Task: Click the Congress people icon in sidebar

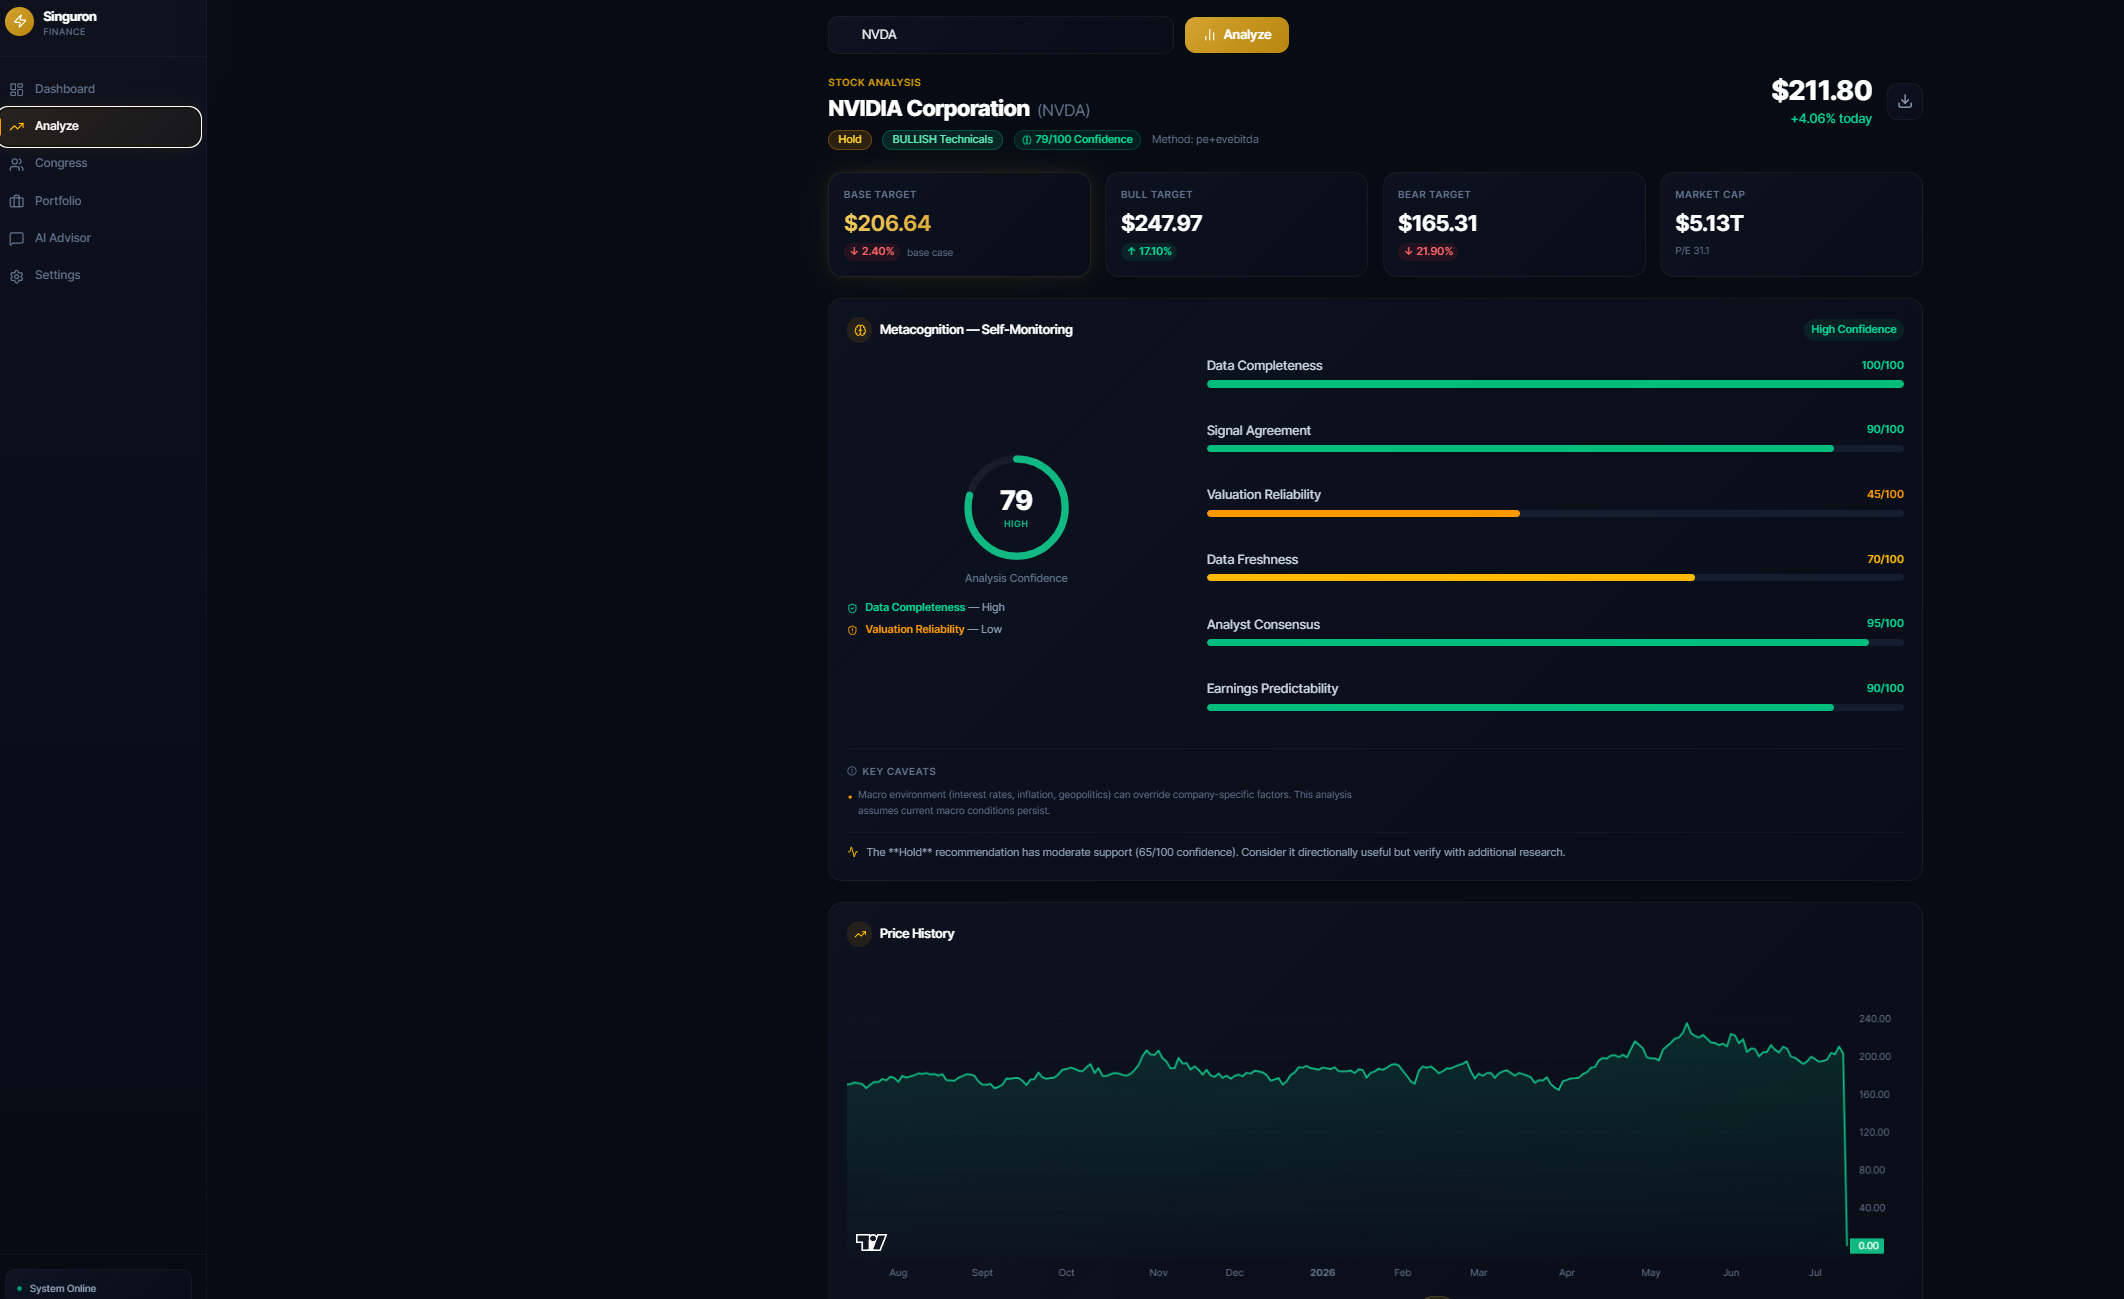Action: point(17,164)
